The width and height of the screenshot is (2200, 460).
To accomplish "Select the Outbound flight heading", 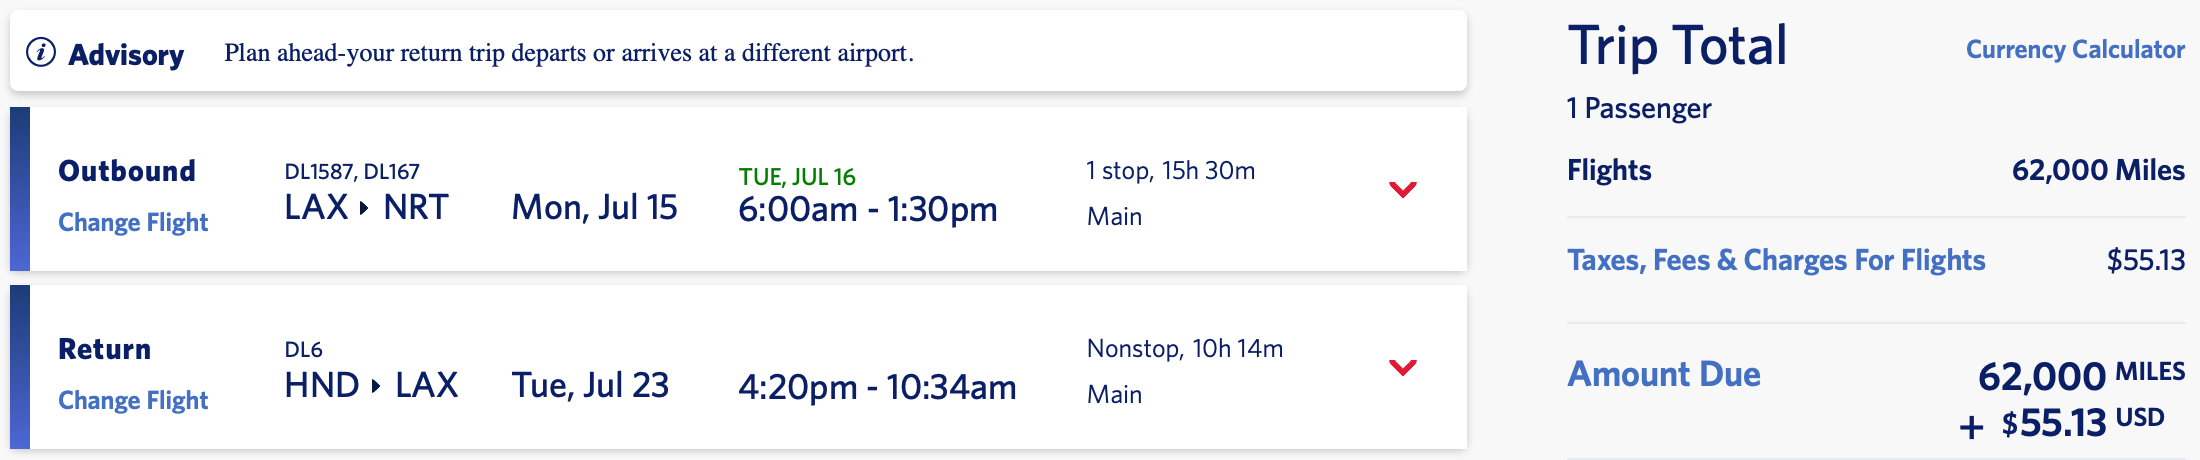I will (x=127, y=171).
